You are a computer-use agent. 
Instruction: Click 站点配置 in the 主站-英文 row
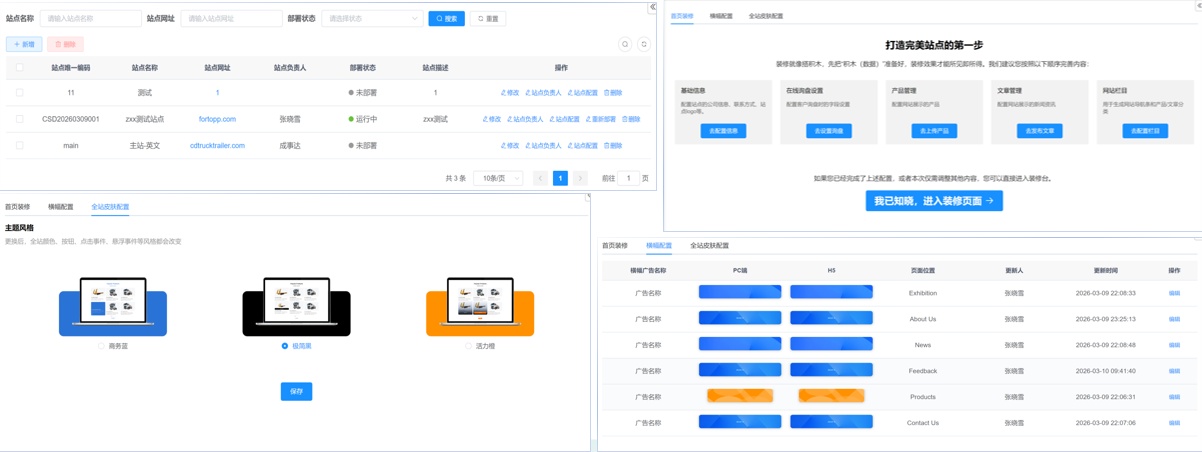pyautogui.click(x=582, y=146)
